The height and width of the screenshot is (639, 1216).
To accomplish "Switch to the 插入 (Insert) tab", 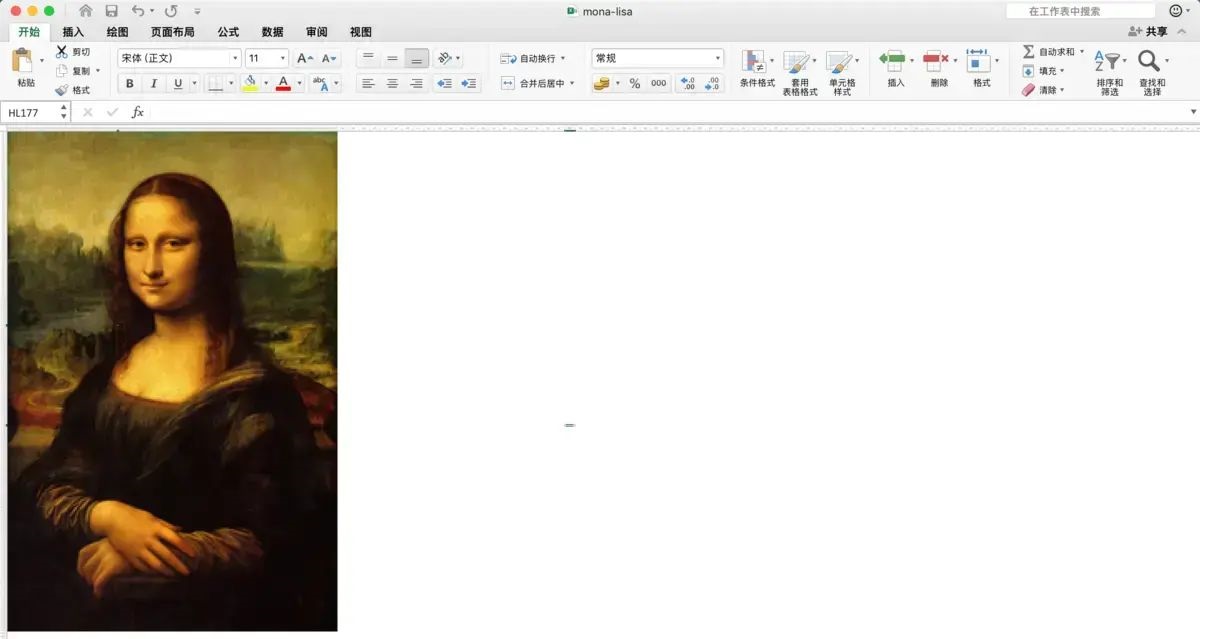I will pos(73,32).
